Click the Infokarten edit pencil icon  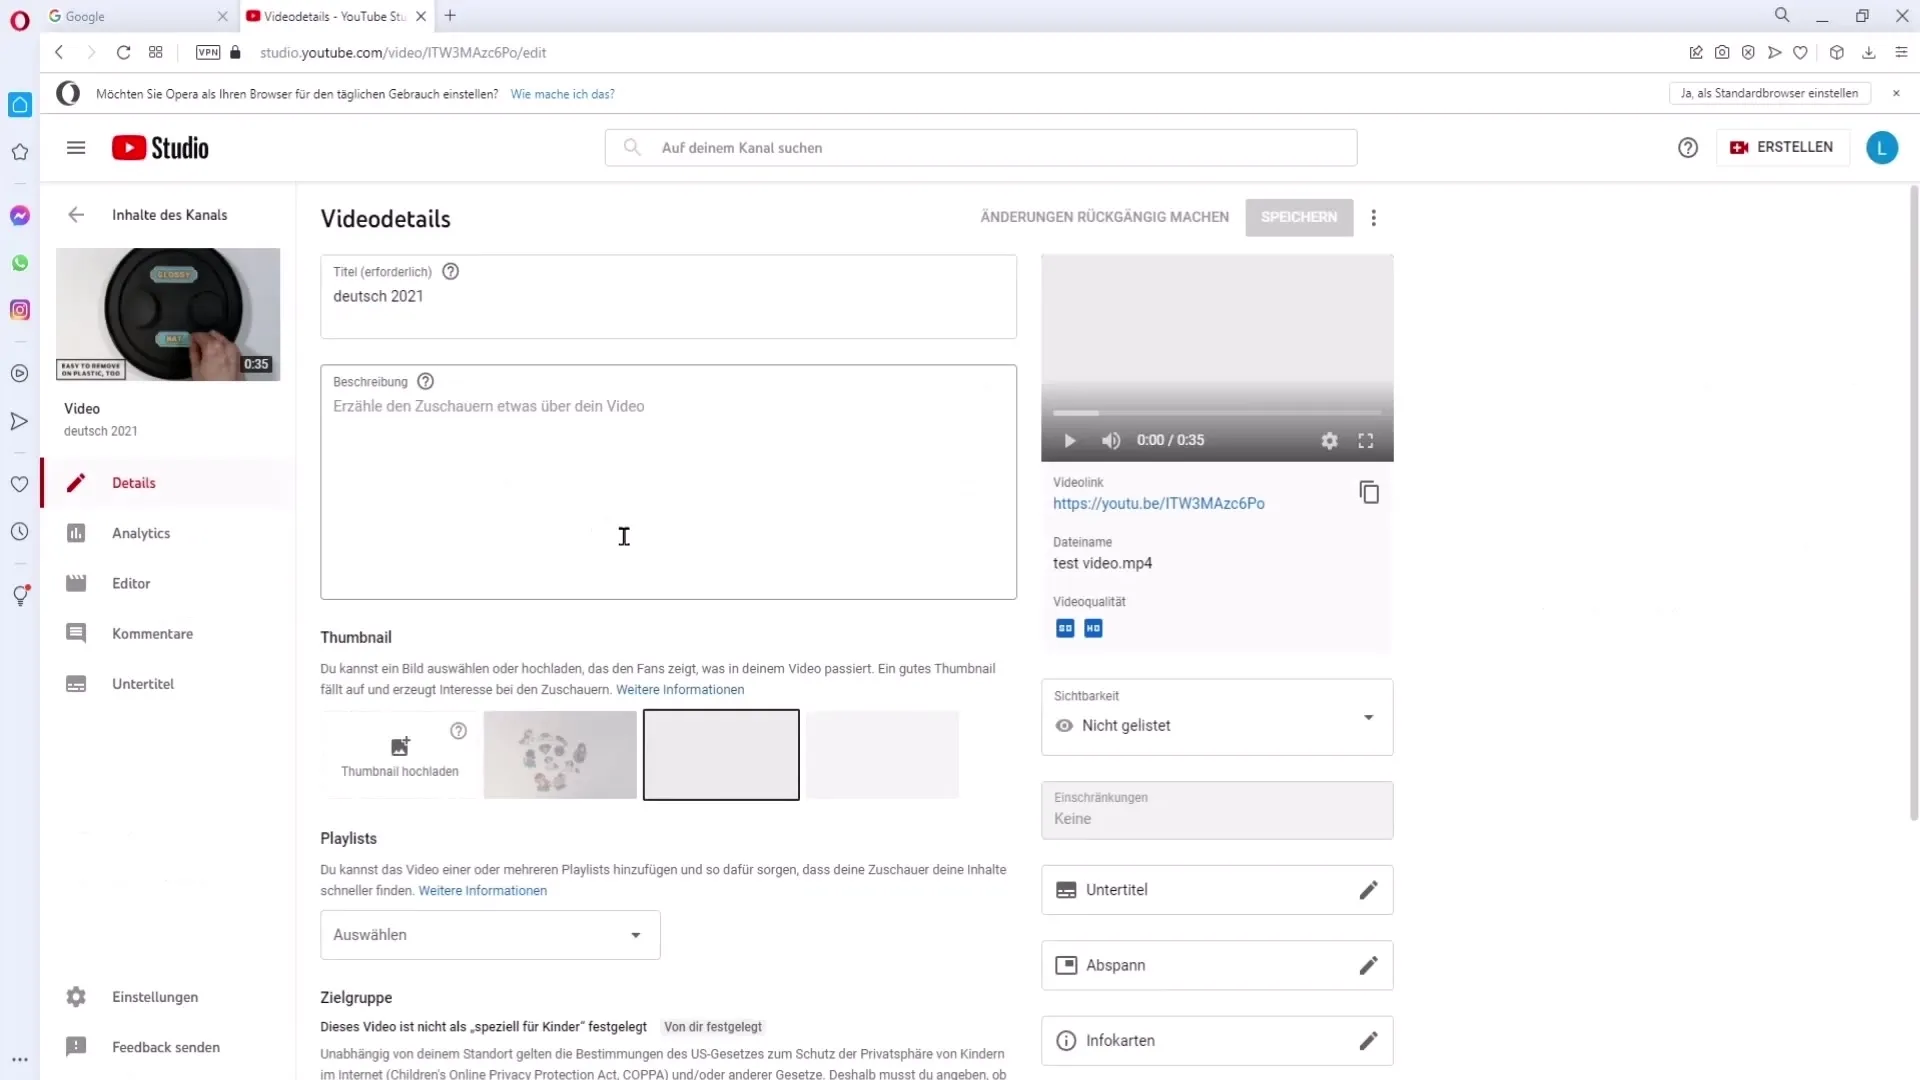click(x=1367, y=1040)
